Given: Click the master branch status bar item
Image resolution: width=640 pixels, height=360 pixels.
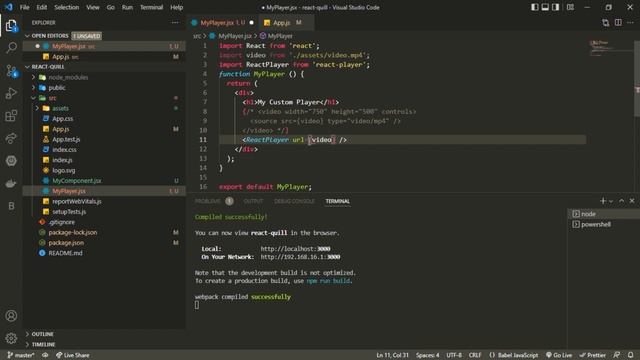Looking at the screenshot, I should pyautogui.click(x=21, y=355).
